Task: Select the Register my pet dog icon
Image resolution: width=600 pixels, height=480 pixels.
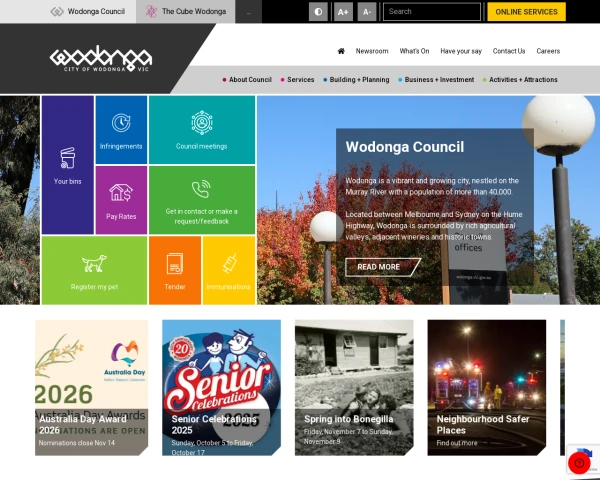Action: pyautogui.click(x=94, y=263)
